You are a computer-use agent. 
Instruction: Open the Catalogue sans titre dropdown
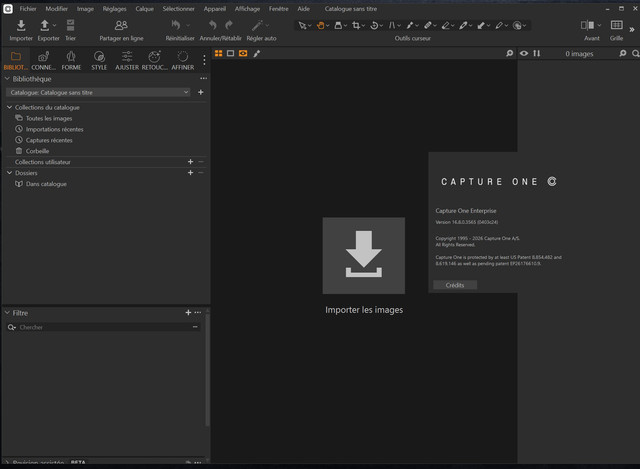98,93
